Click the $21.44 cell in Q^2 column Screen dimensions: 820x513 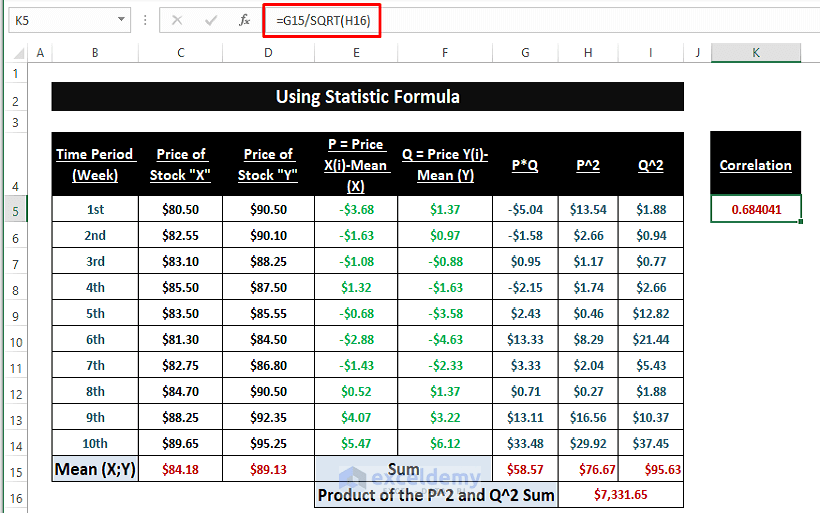pos(651,339)
